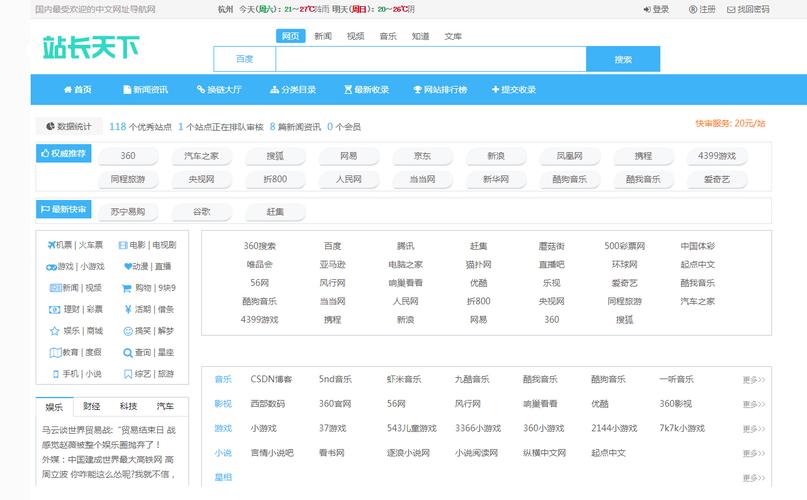Open the 京东 recommended site button
807x500 pixels.
click(422, 156)
